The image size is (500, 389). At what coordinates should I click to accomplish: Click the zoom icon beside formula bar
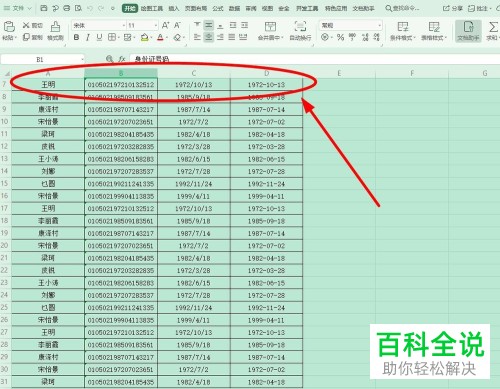109,59
